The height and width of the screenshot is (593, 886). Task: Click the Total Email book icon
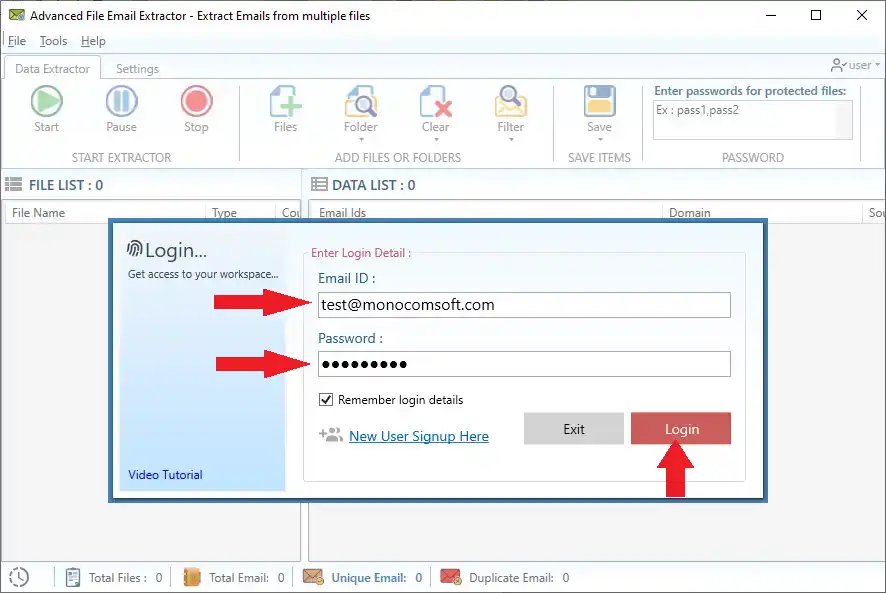click(192, 577)
